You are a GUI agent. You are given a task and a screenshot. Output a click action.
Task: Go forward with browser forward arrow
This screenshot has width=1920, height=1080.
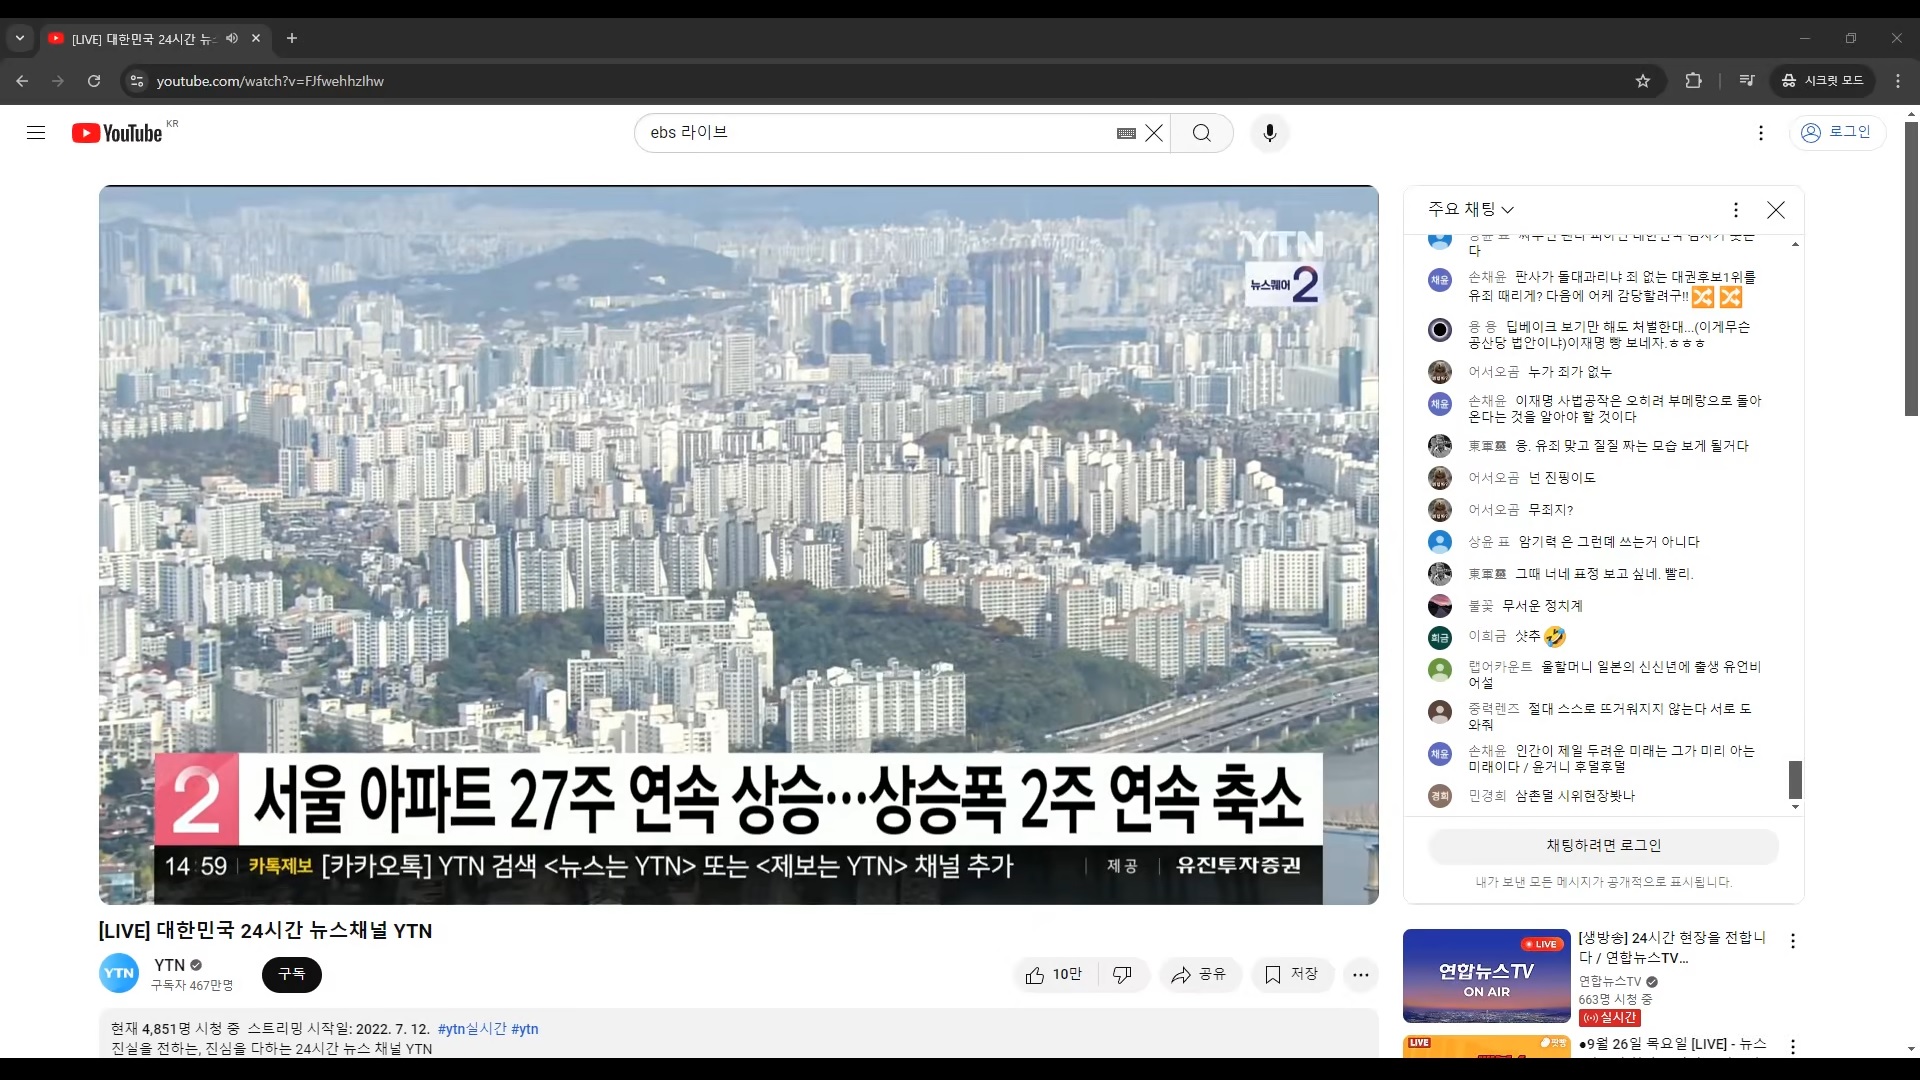pos(58,81)
